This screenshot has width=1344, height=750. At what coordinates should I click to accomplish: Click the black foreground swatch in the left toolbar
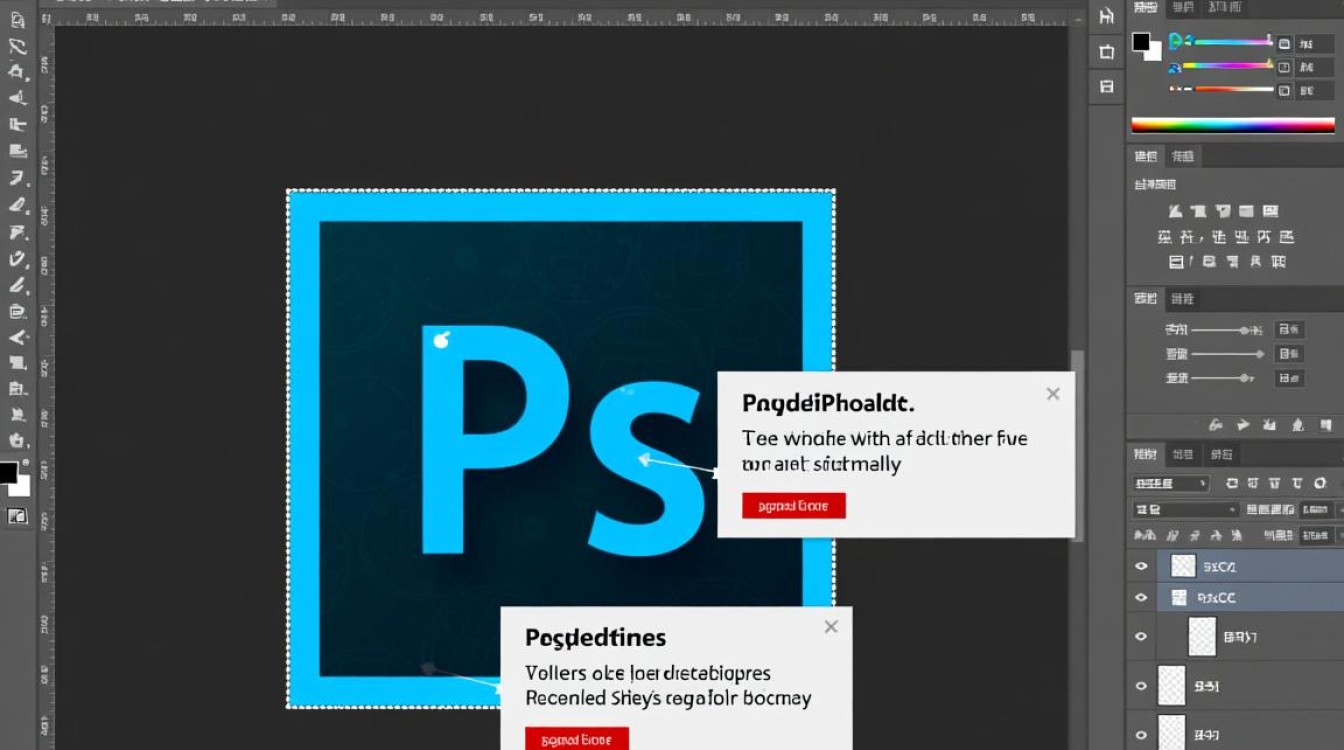(x=8, y=472)
